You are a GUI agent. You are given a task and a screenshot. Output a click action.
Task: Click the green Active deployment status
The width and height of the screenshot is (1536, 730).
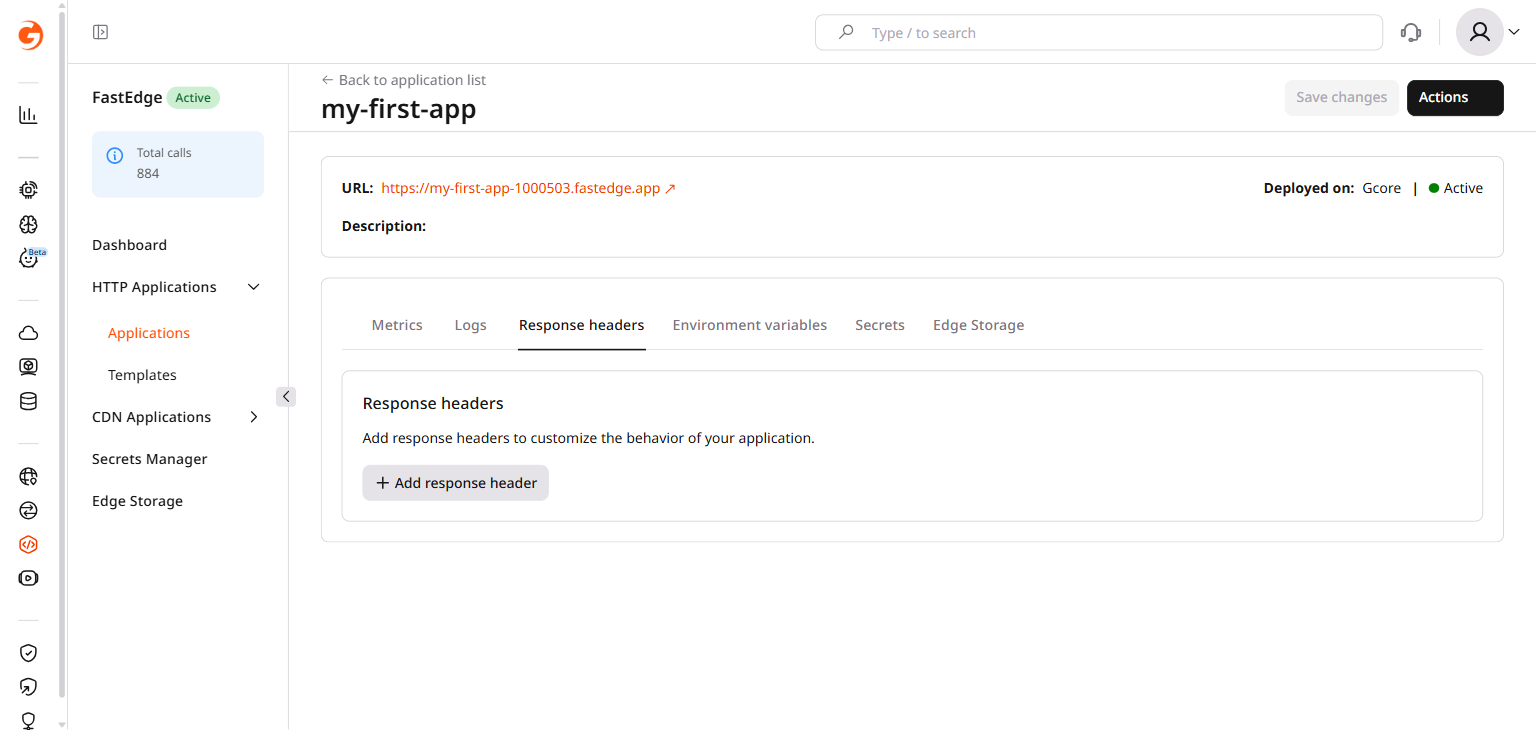point(1456,188)
